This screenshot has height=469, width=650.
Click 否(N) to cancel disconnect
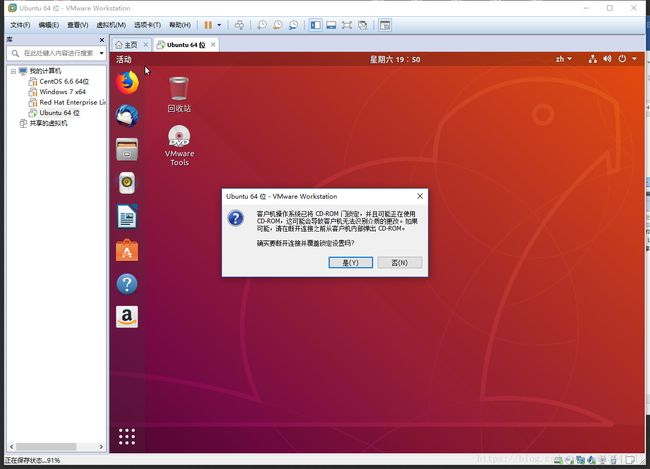coord(400,262)
